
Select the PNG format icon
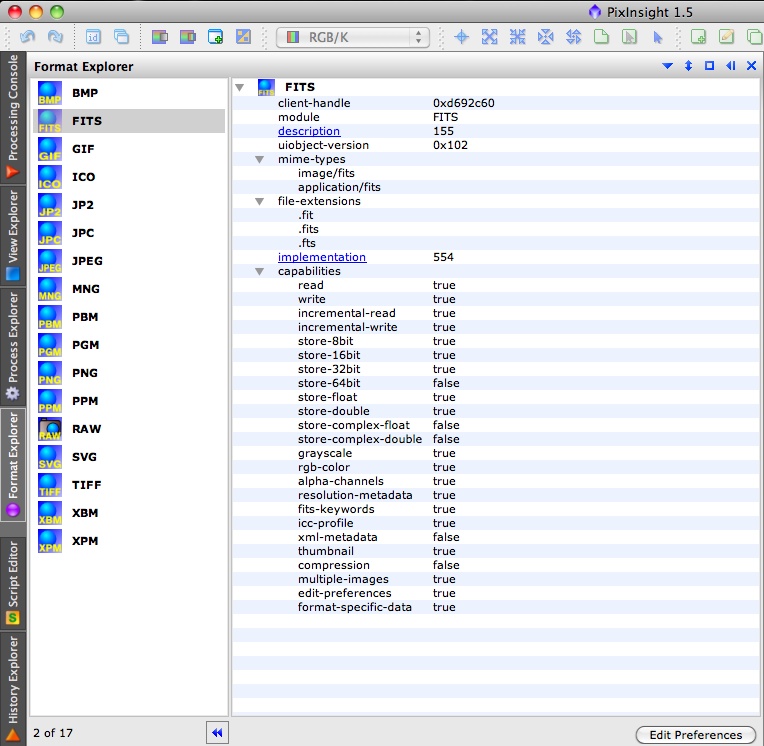50,373
